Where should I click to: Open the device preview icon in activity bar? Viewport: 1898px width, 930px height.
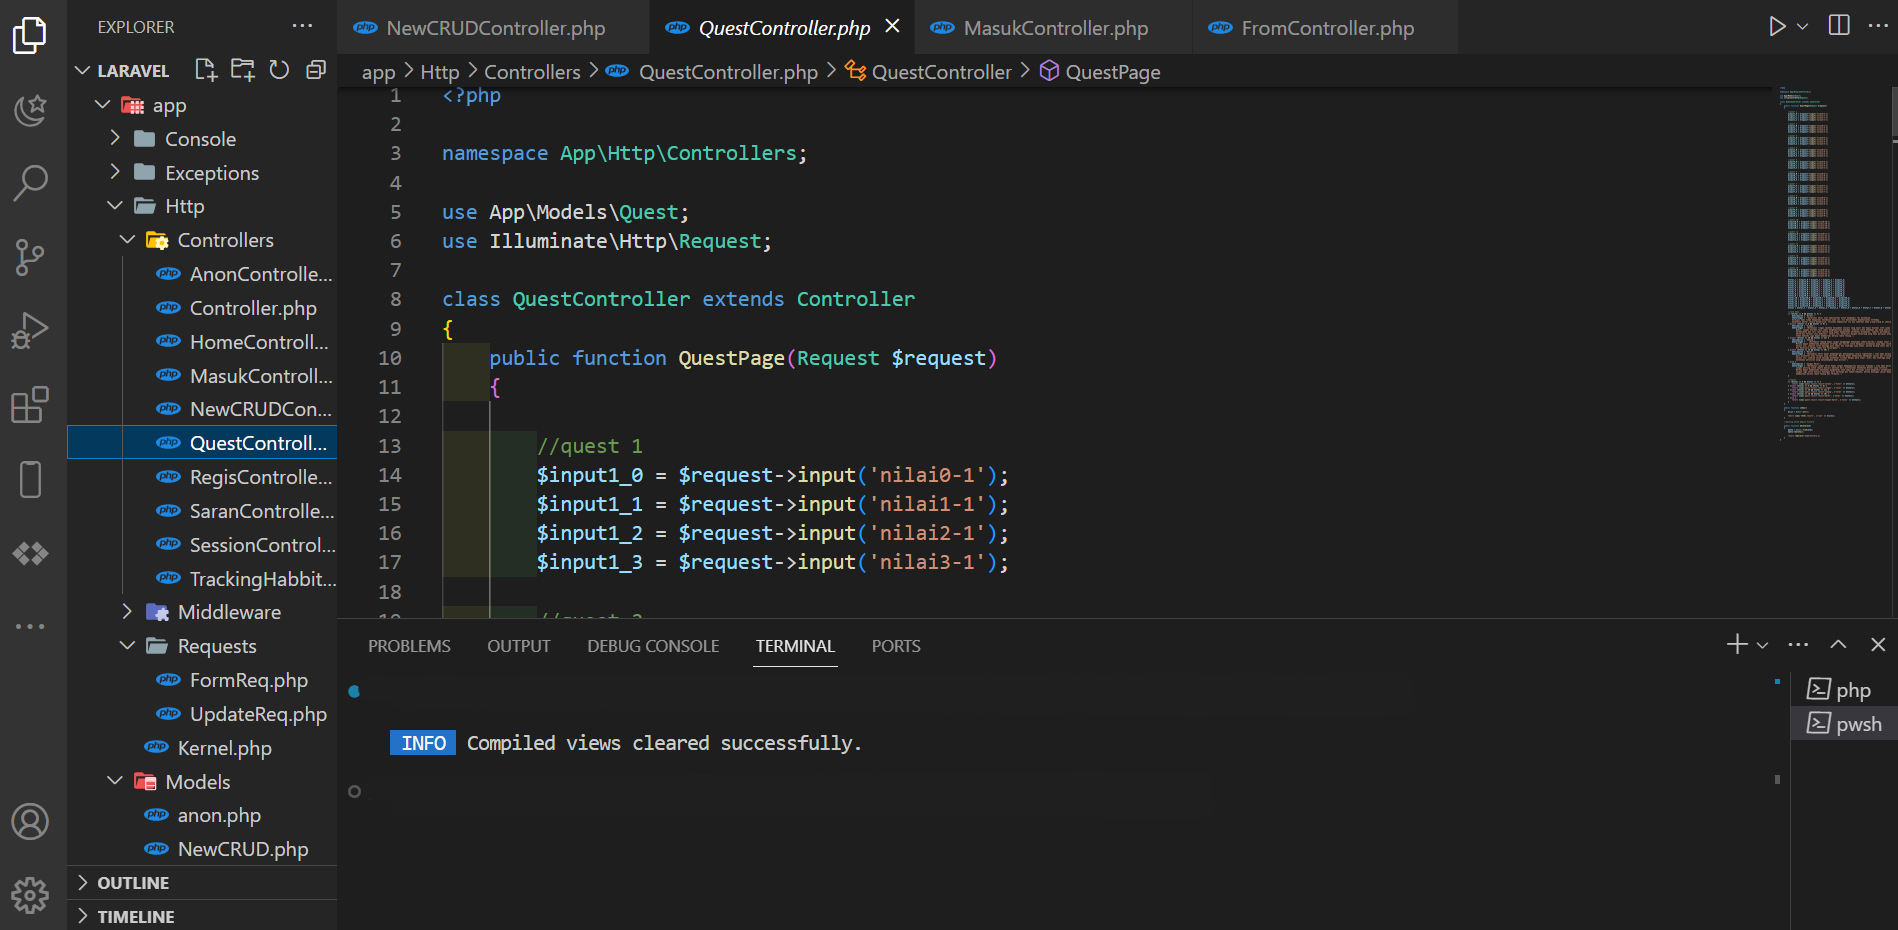[30, 479]
